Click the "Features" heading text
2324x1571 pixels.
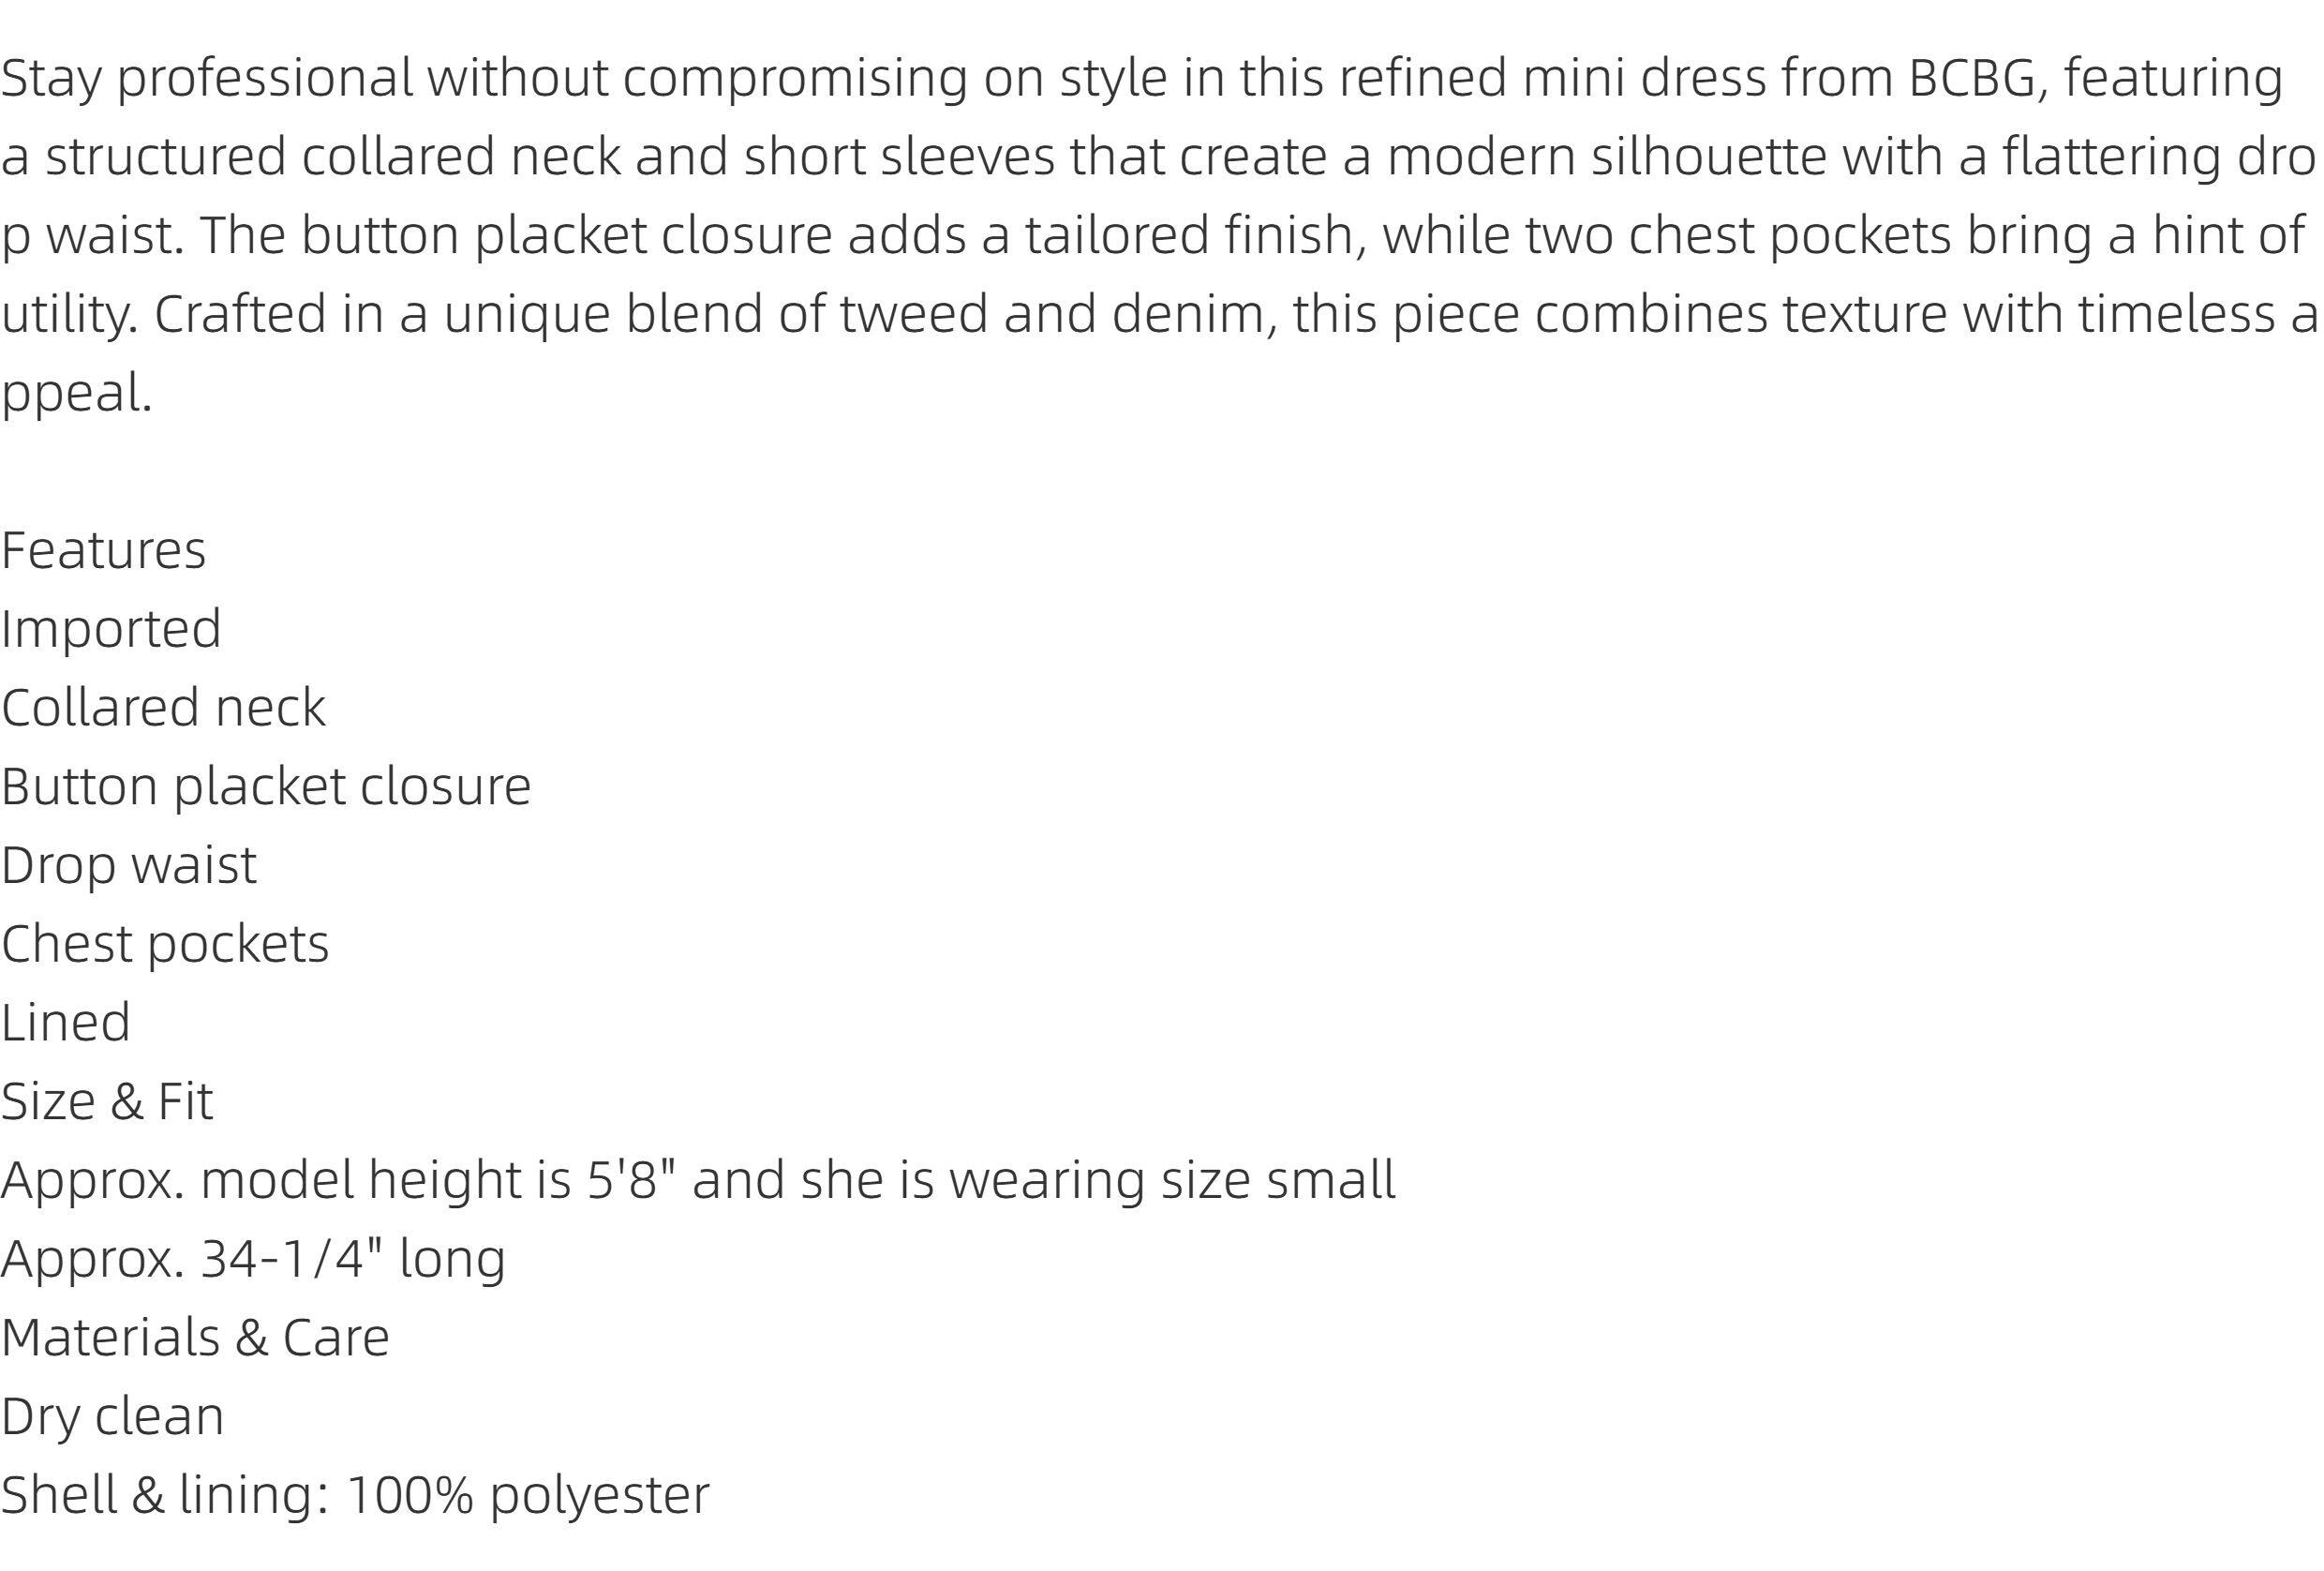[103, 550]
